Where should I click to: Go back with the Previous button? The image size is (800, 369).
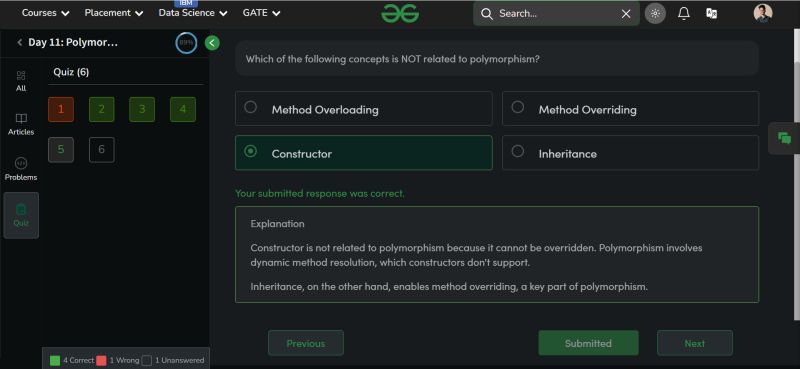306,343
